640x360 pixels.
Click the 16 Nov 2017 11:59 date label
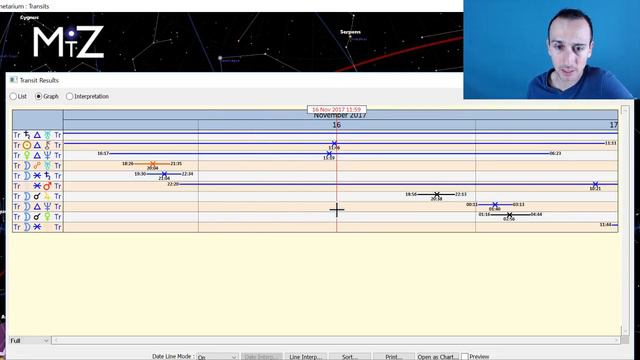point(337,109)
